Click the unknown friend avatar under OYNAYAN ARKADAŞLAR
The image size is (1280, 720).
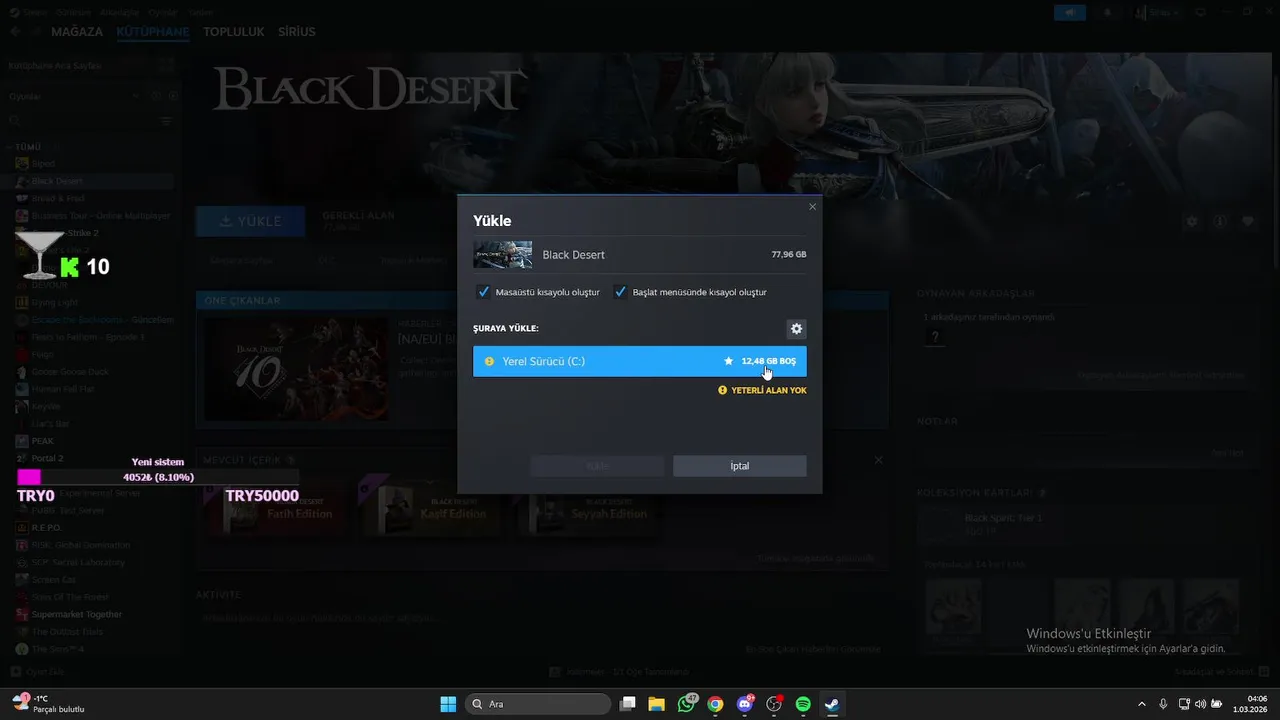935,337
